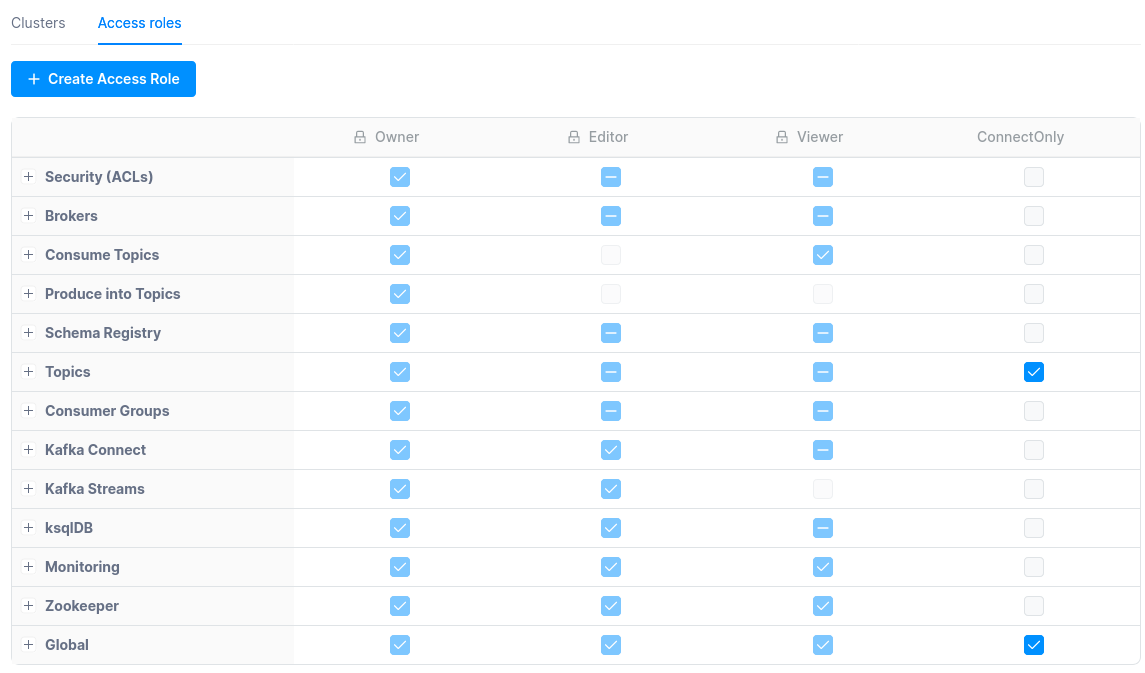Screen dimensions: 1145x673
Task: Click the Owner checkbox for Global
Action: [400, 645]
